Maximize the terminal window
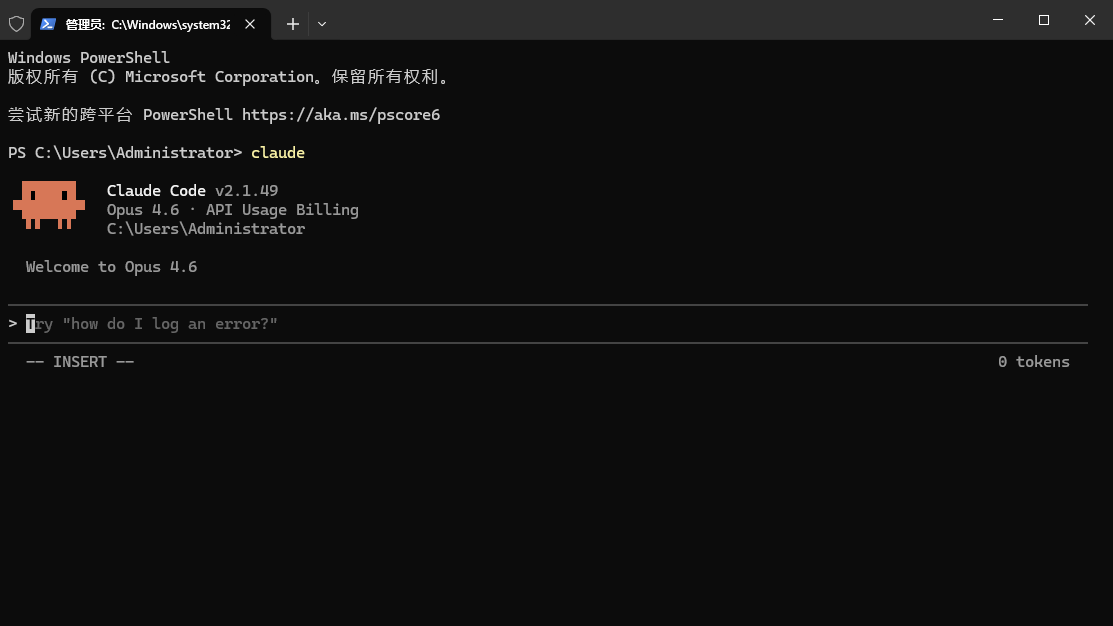Image resolution: width=1113 pixels, height=626 pixels. click(1043, 20)
